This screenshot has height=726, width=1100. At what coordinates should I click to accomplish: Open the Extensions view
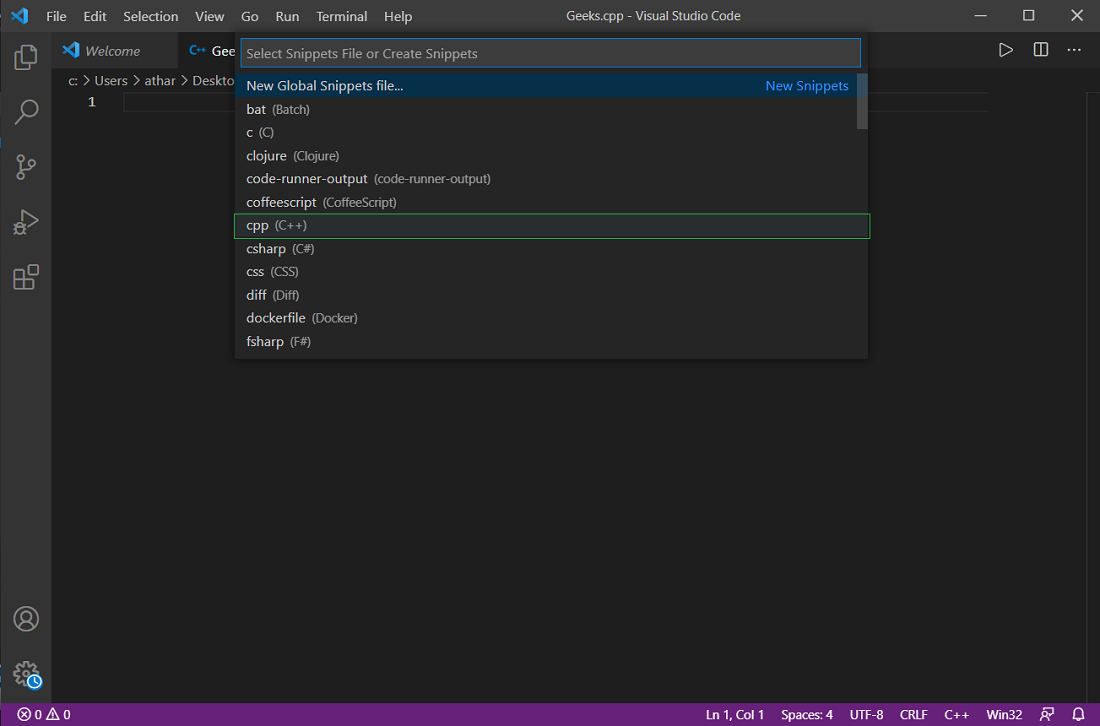tap(26, 277)
